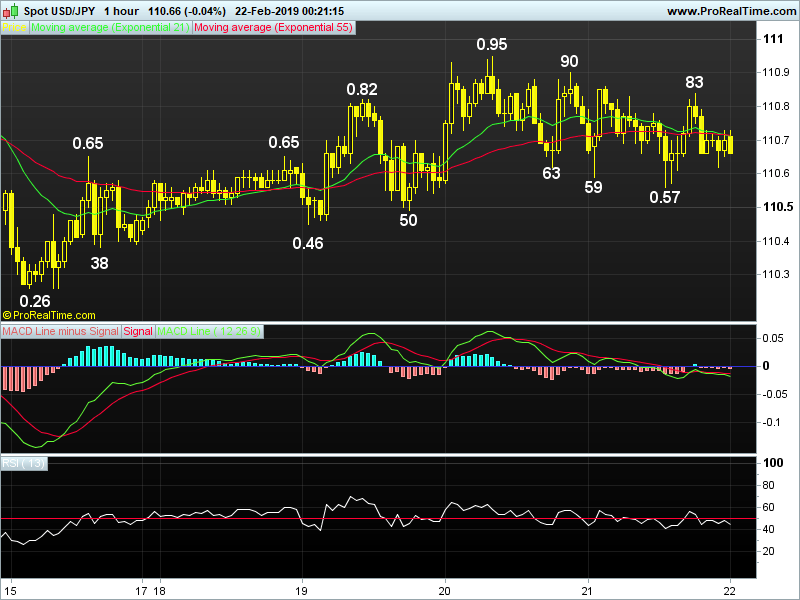Select the Moving average (Exponential 21) label
Image resolution: width=800 pixels, height=600 pixels.
(109, 28)
